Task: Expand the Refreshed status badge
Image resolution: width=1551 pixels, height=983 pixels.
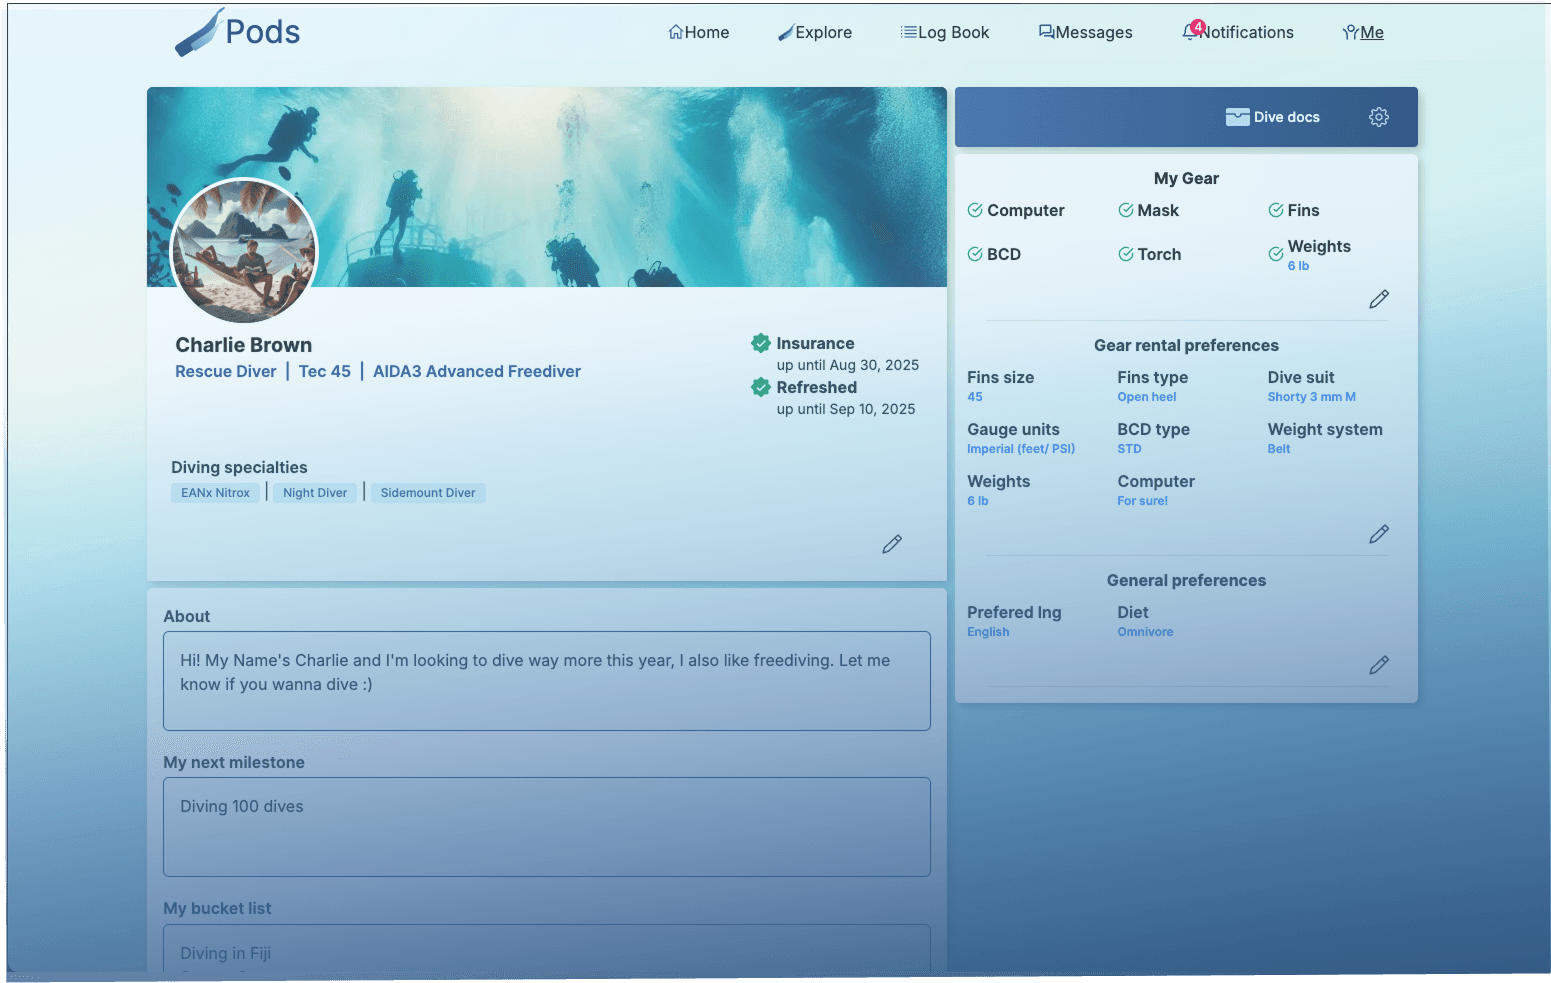Action: pyautogui.click(x=761, y=387)
